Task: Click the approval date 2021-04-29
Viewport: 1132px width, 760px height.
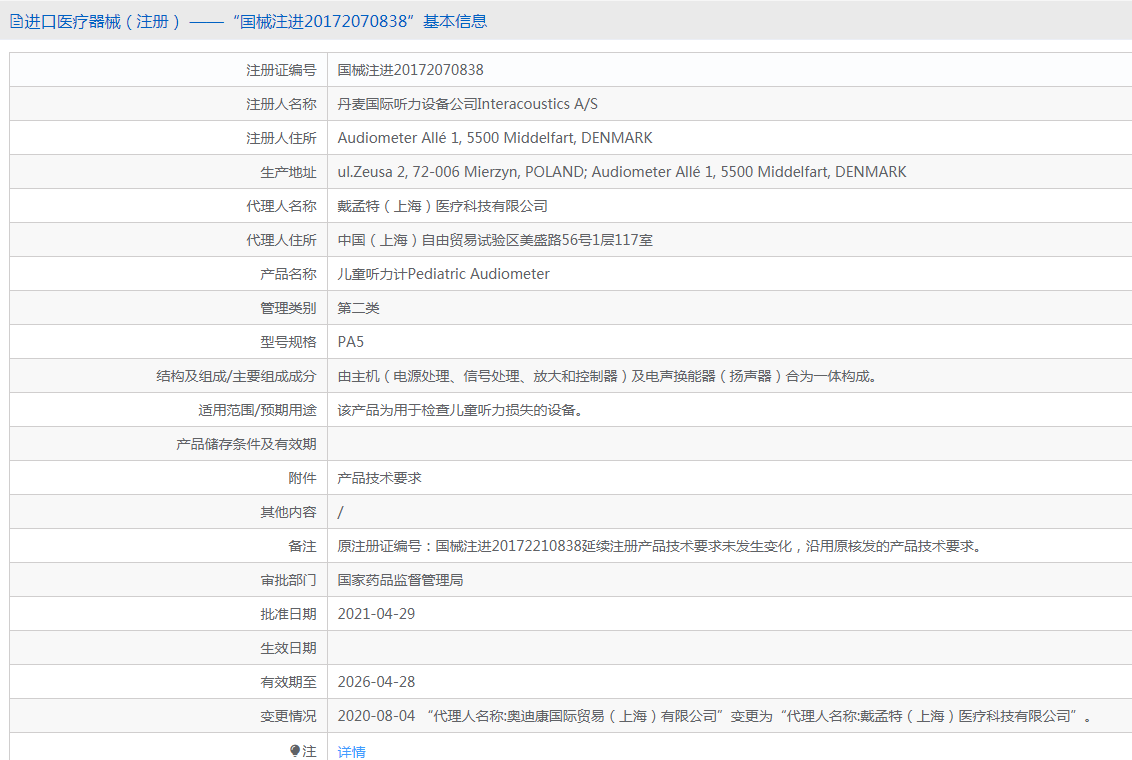Action: tap(376, 614)
